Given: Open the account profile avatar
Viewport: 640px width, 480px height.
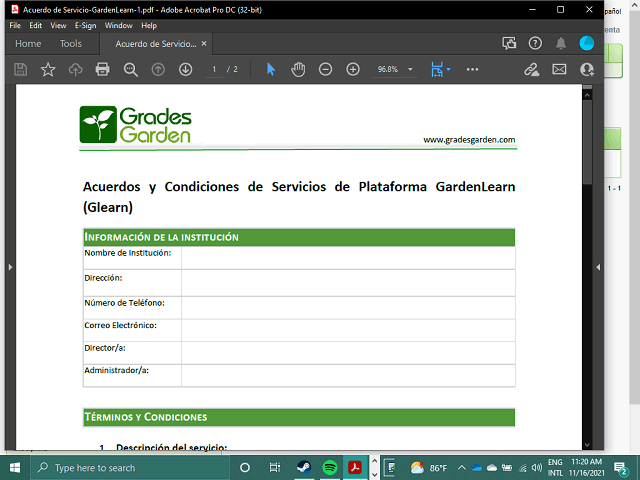Looking at the screenshot, I should coord(587,43).
